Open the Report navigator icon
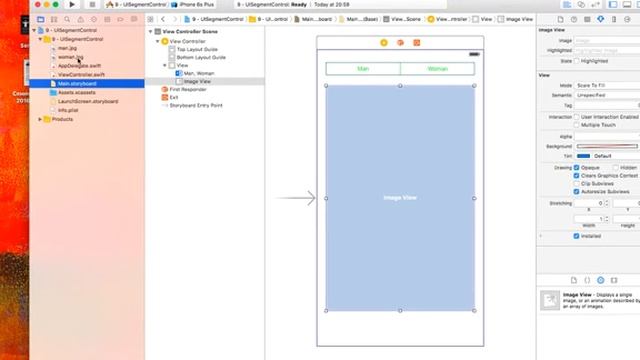Screen dimensions: 640x360 (134, 19)
